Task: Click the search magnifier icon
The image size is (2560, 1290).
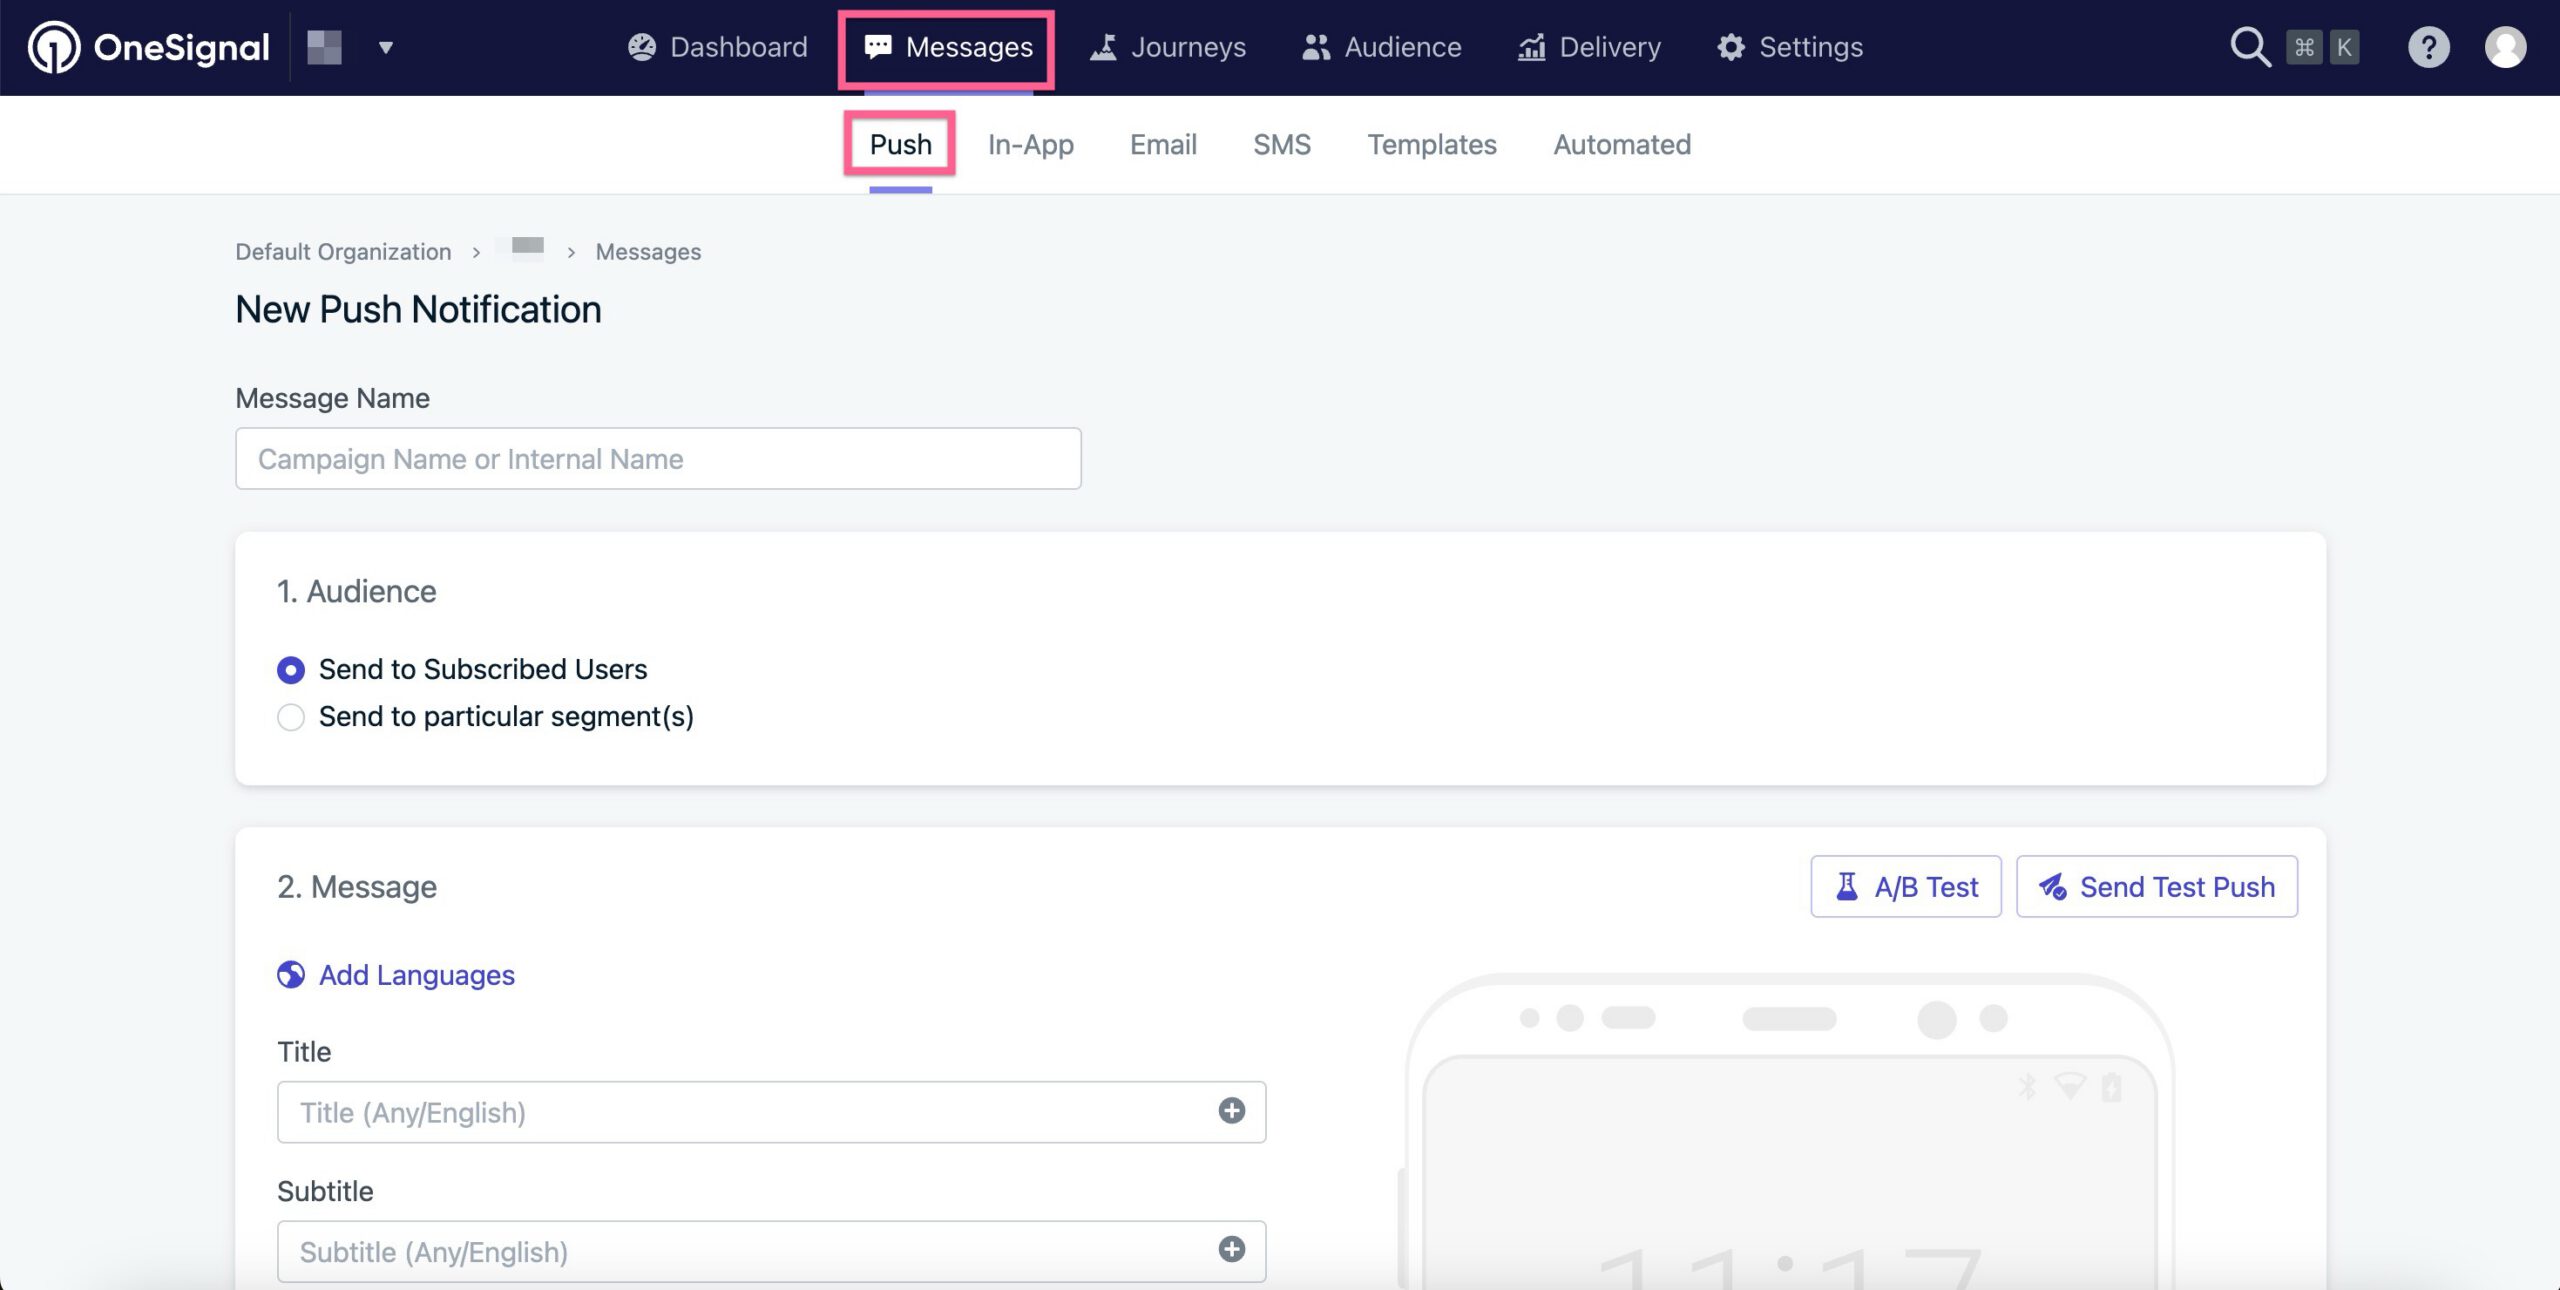Action: pos(2250,47)
